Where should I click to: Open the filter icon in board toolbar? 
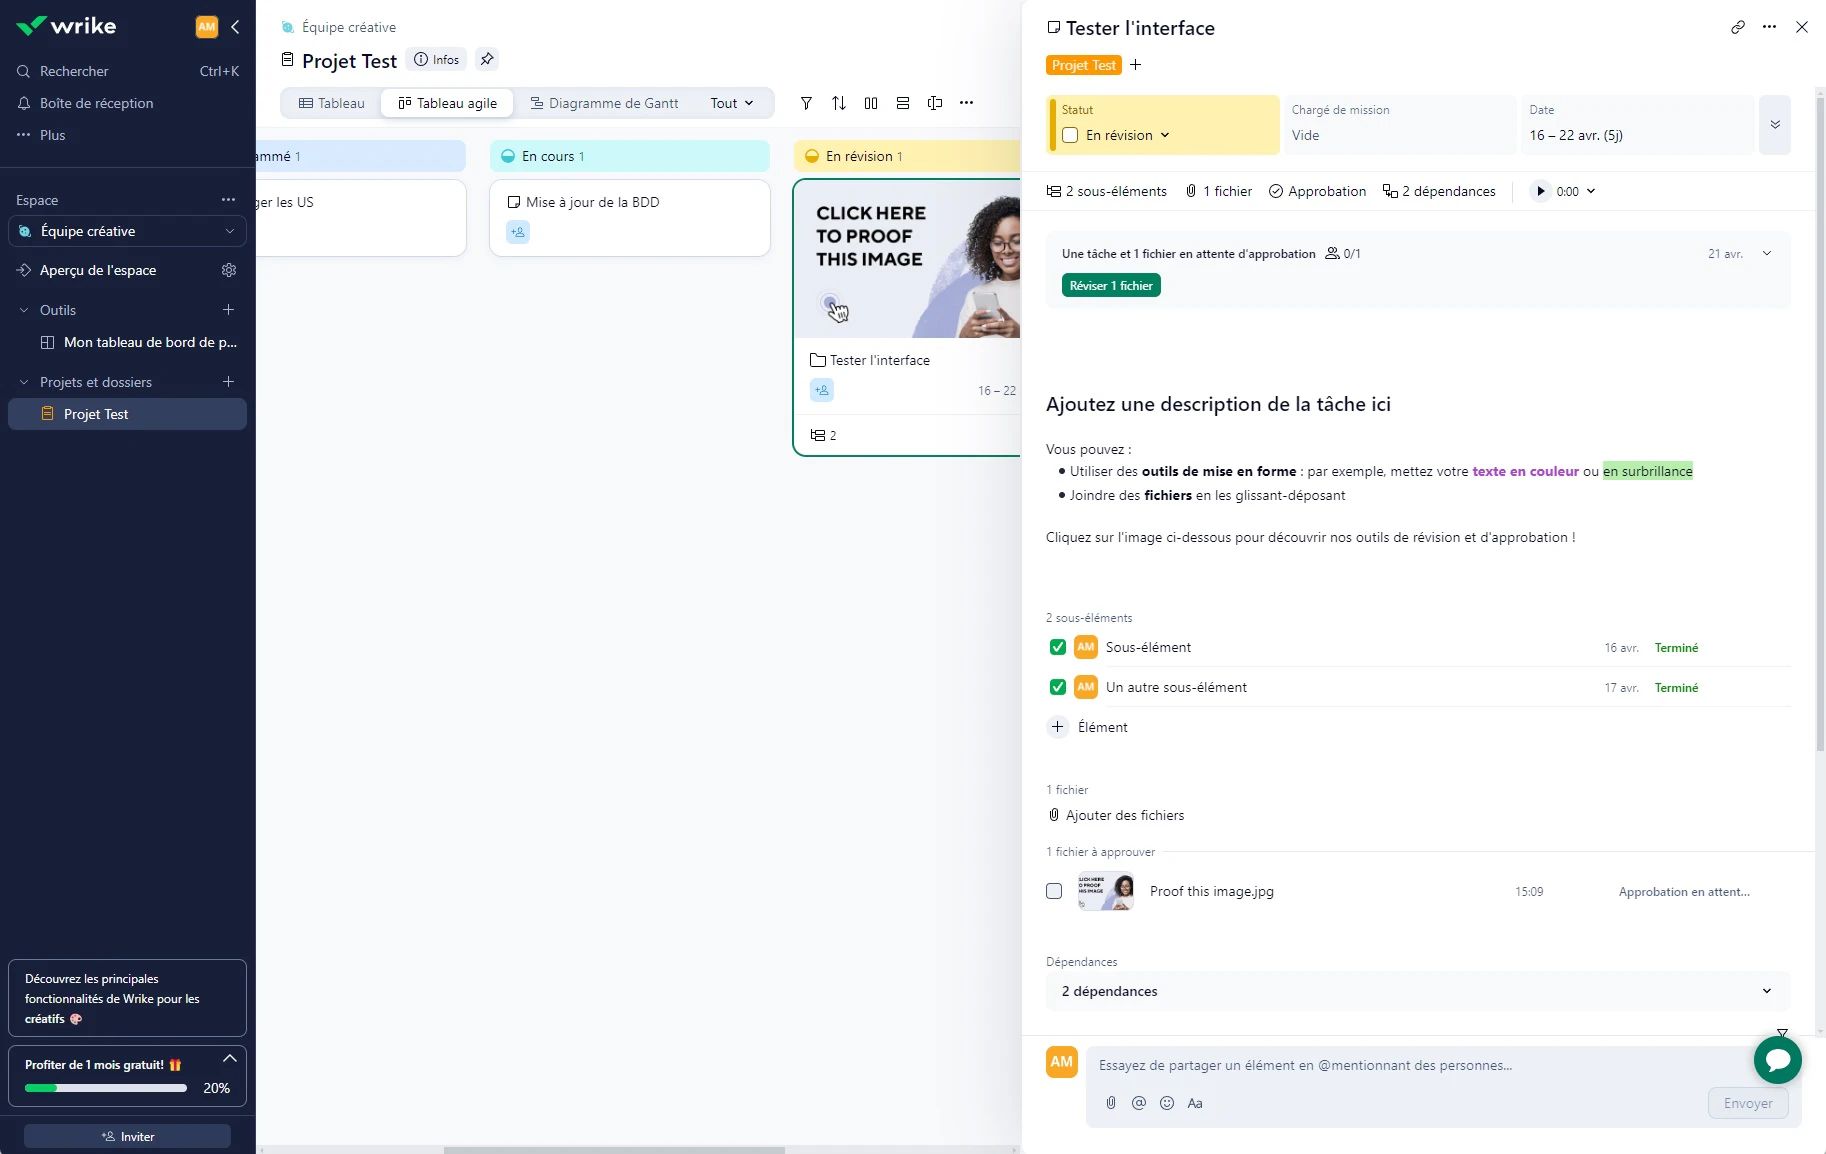pos(806,103)
